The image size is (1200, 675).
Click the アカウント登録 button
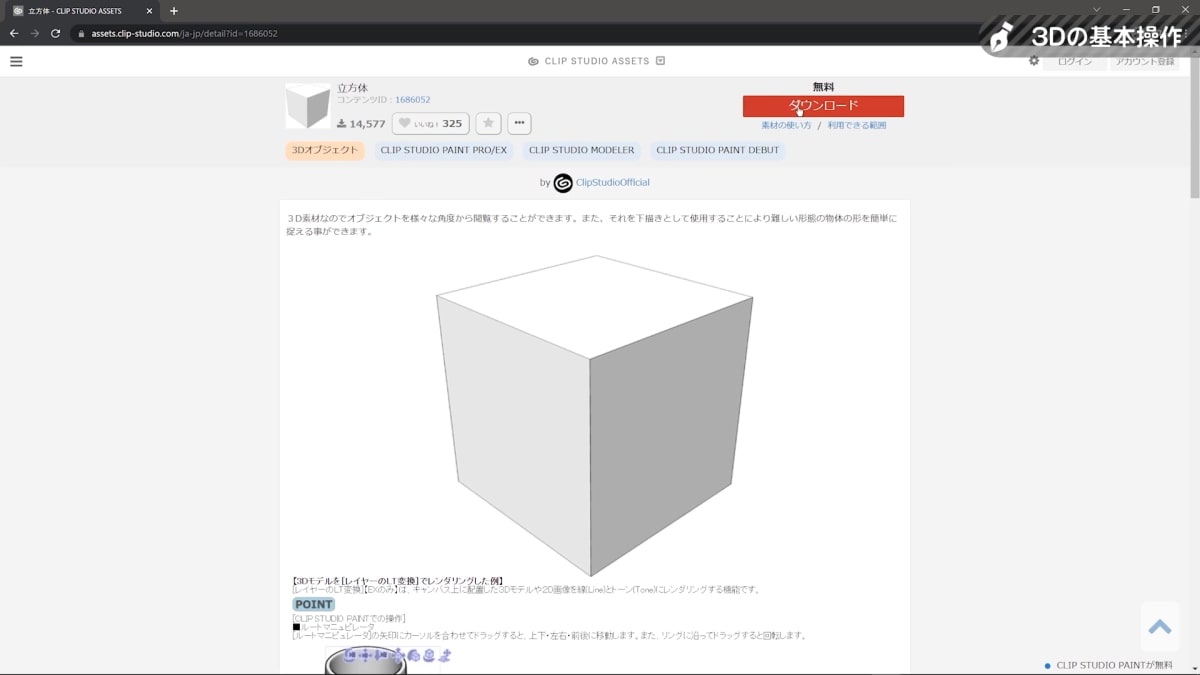pyautogui.click(x=1145, y=62)
